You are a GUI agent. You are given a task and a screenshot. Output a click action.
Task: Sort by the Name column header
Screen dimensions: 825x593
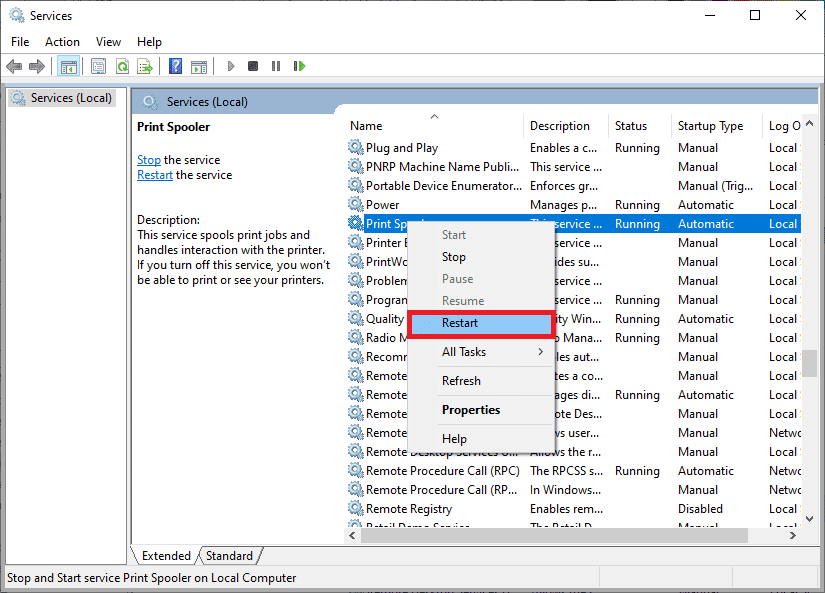click(x=366, y=126)
